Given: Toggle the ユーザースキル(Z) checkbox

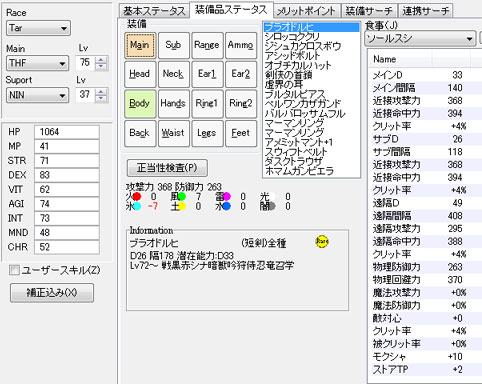Looking at the screenshot, I should (14, 270).
